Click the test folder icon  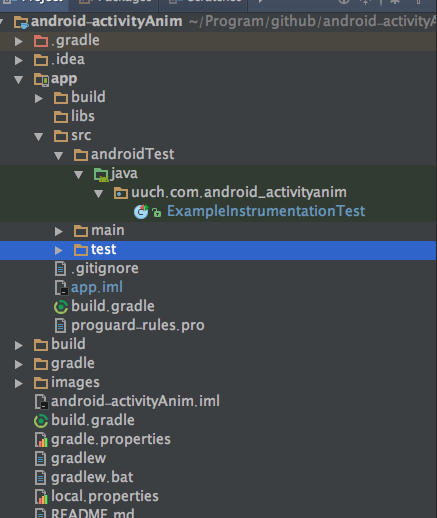tap(81, 250)
